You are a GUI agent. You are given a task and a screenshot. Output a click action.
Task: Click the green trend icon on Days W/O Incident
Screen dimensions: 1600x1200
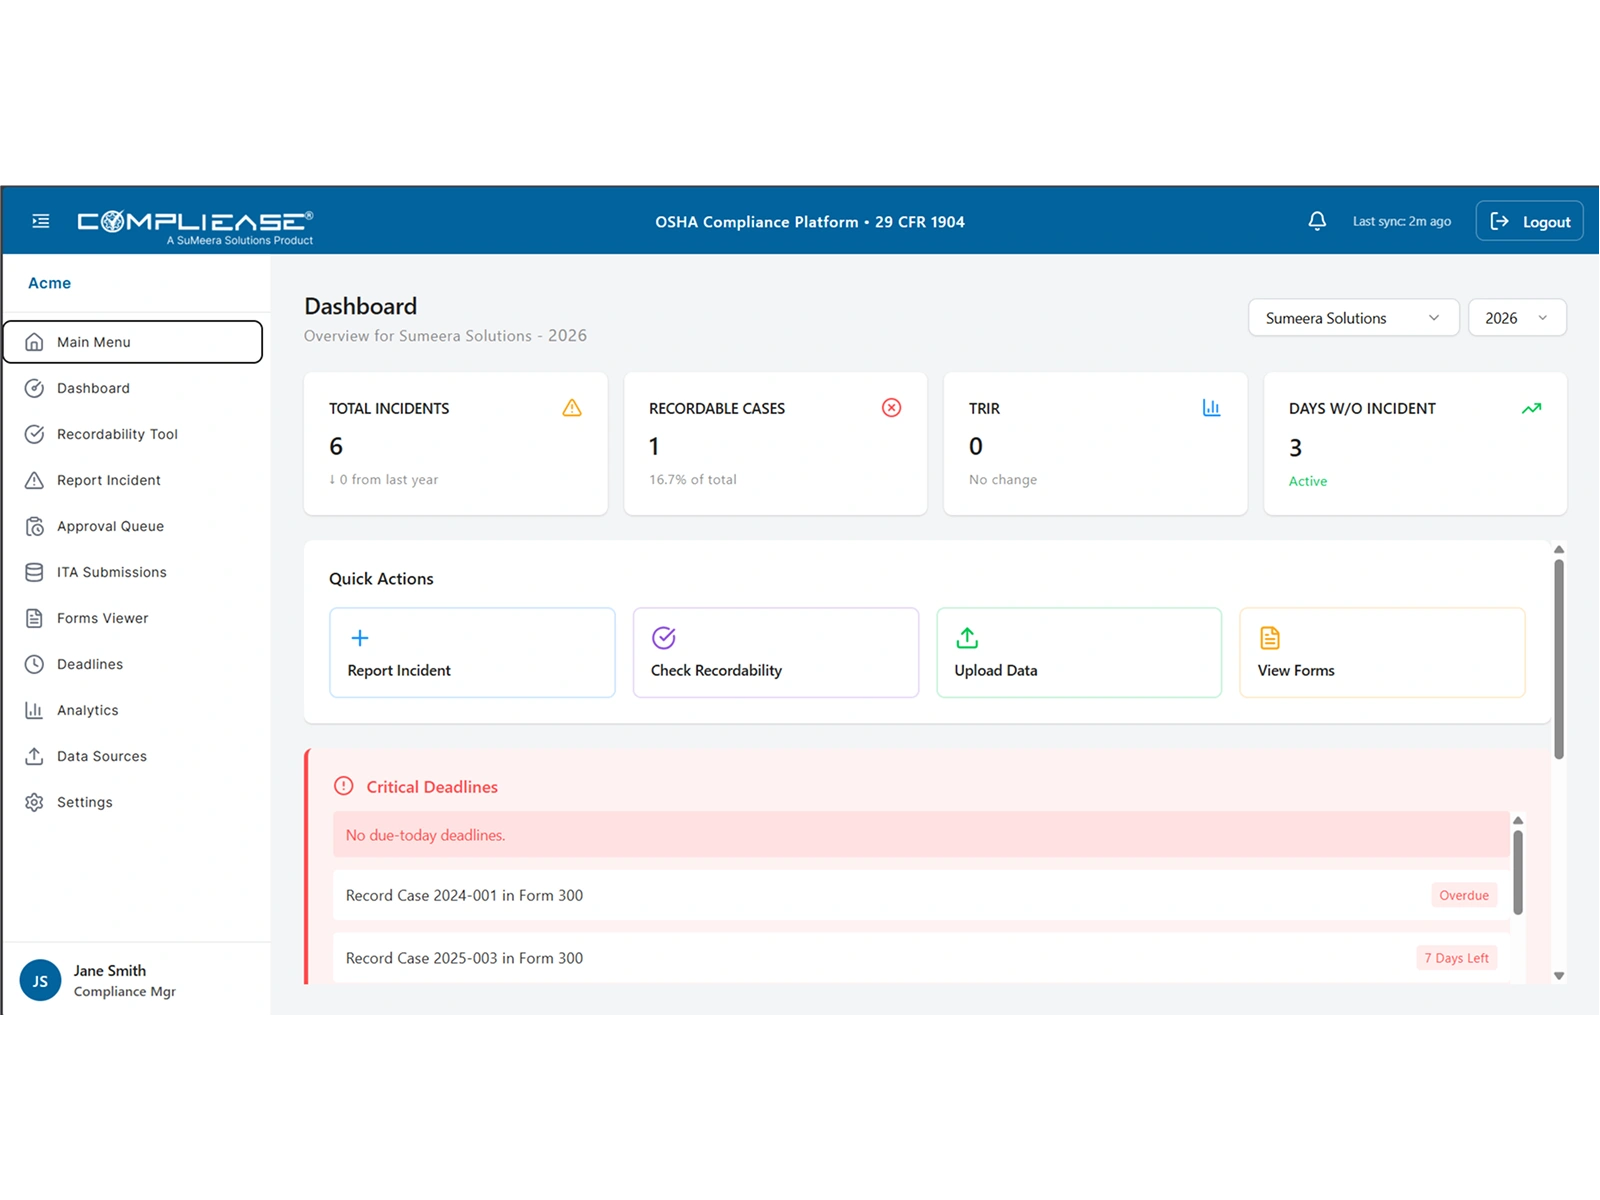[1531, 408]
